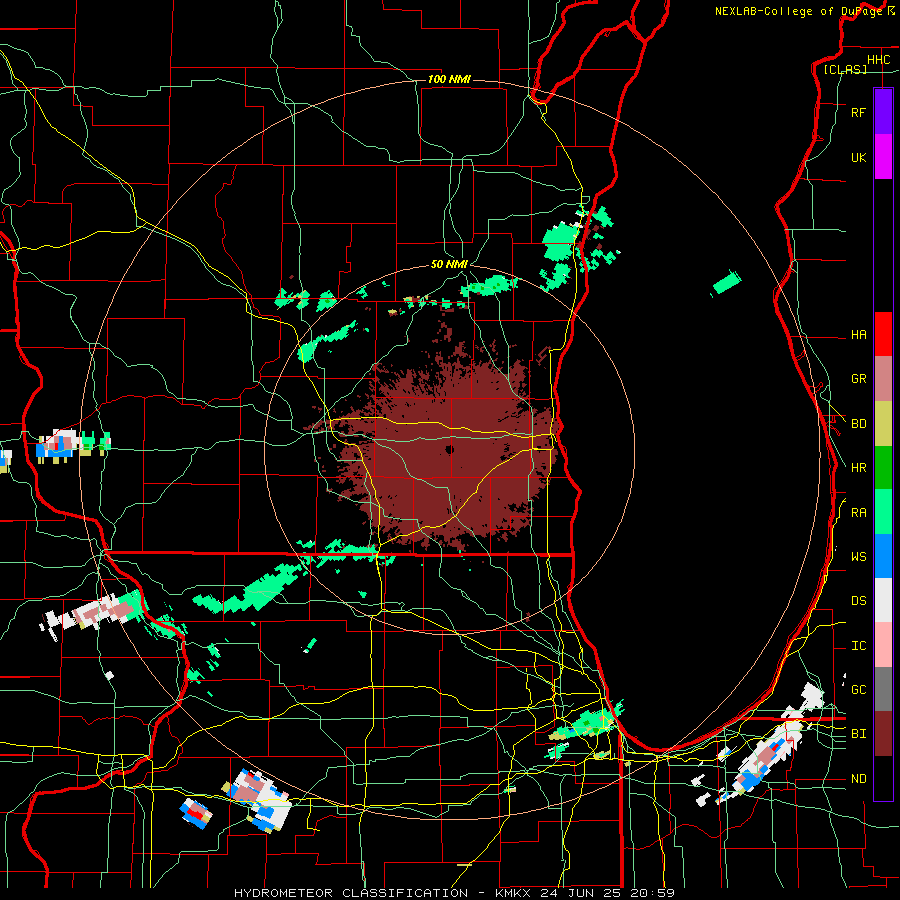Click the 'BD' legend label

tap(858, 424)
